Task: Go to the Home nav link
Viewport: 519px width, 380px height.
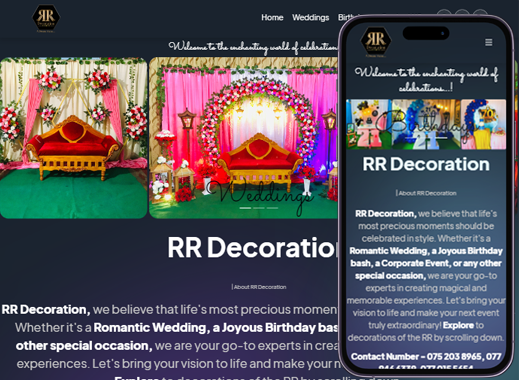Action: (272, 17)
